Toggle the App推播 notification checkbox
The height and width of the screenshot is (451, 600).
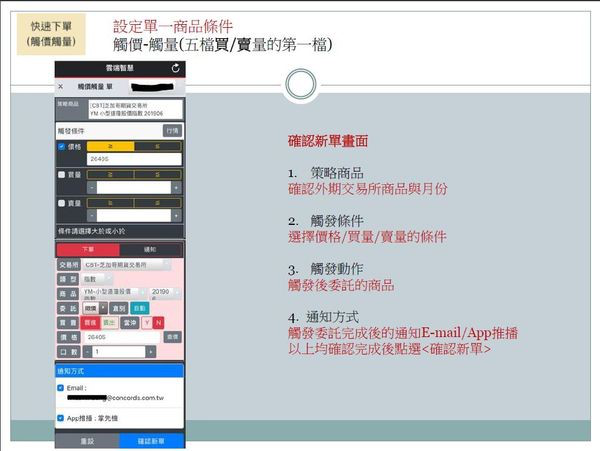(60, 418)
